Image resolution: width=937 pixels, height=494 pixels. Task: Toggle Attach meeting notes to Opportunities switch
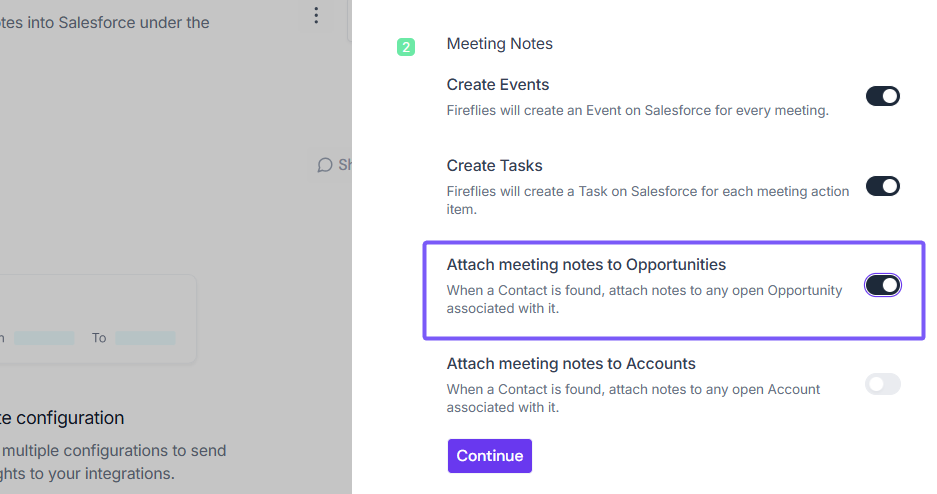click(x=883, y=286)
